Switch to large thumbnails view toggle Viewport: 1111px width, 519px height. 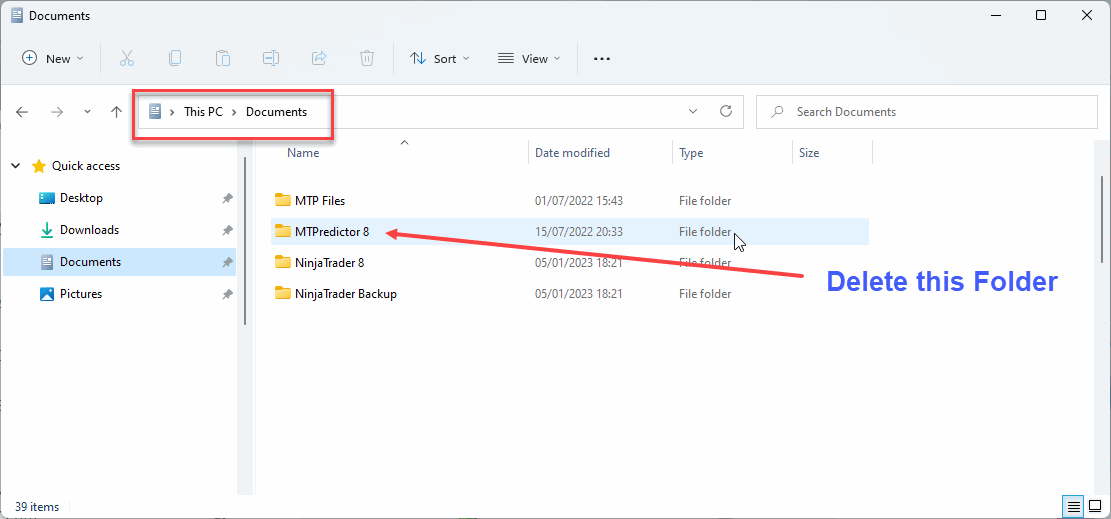click(1093, 507)
